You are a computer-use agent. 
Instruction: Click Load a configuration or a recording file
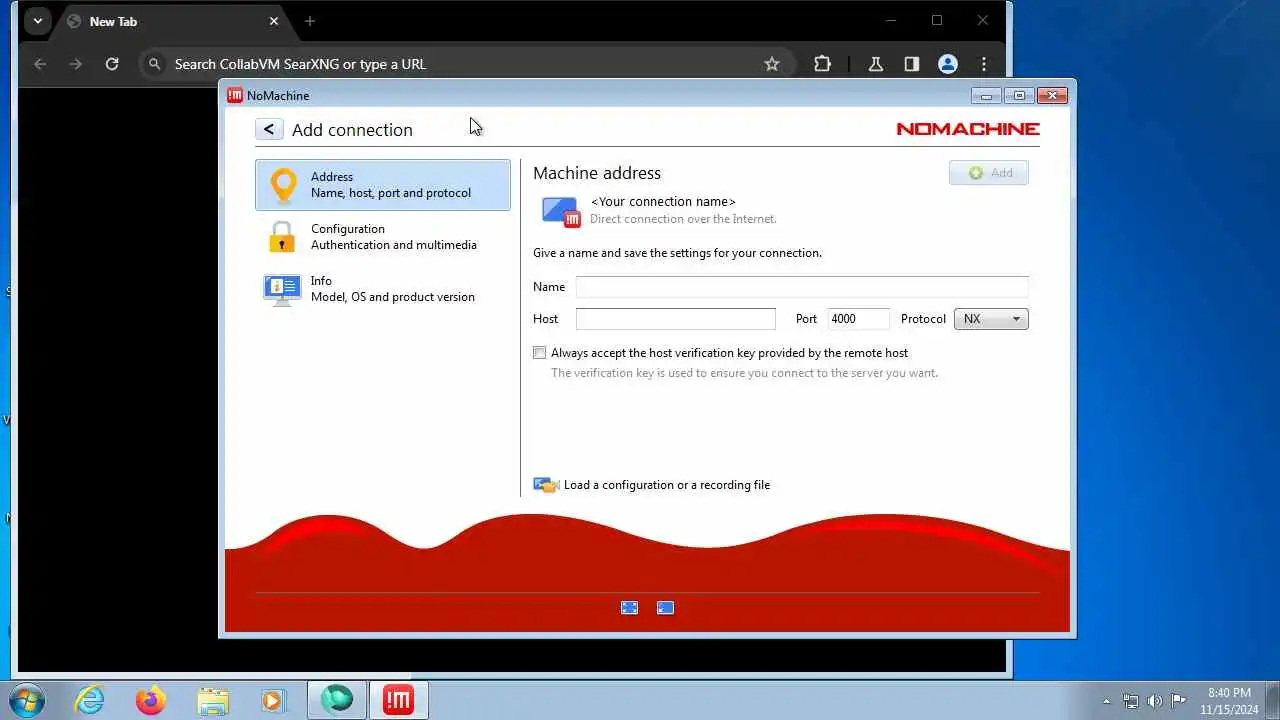click(667, 485)
